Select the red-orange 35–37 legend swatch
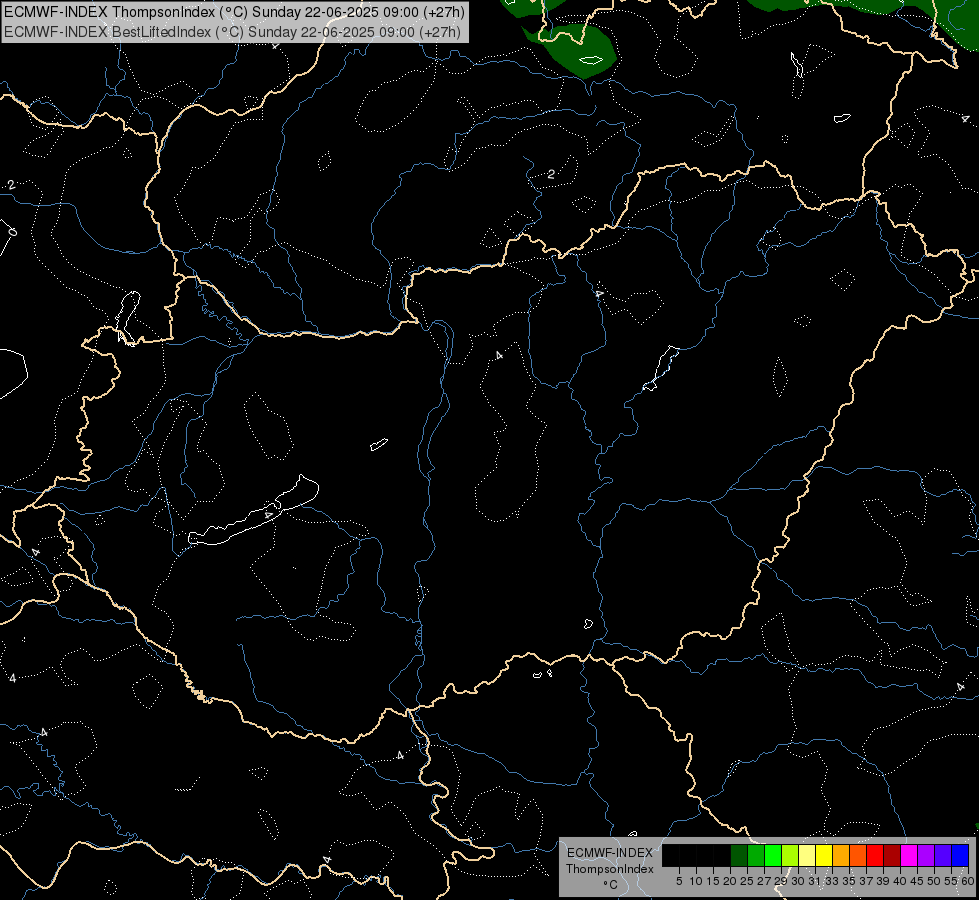The height and width of the screenshot is (900, 979). (858, 855)
